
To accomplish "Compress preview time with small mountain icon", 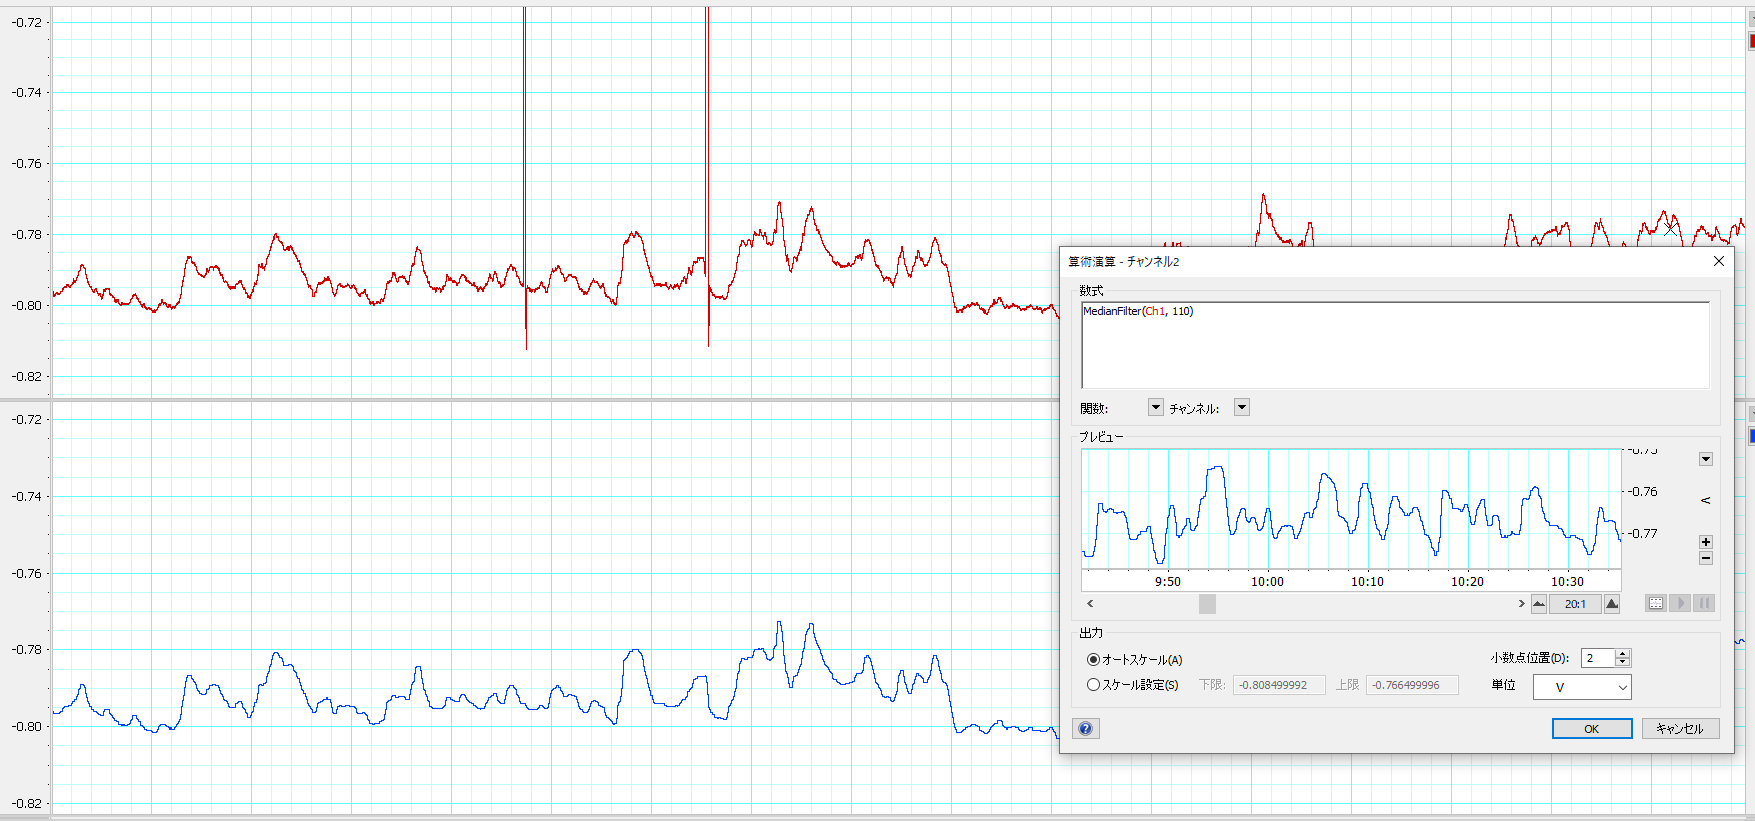I will tap(1539, 604).
